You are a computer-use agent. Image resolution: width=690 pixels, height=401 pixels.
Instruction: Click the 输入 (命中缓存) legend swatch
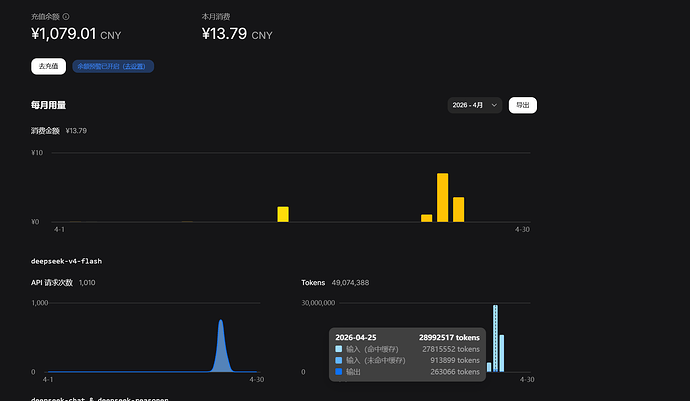tap(339, 349)
